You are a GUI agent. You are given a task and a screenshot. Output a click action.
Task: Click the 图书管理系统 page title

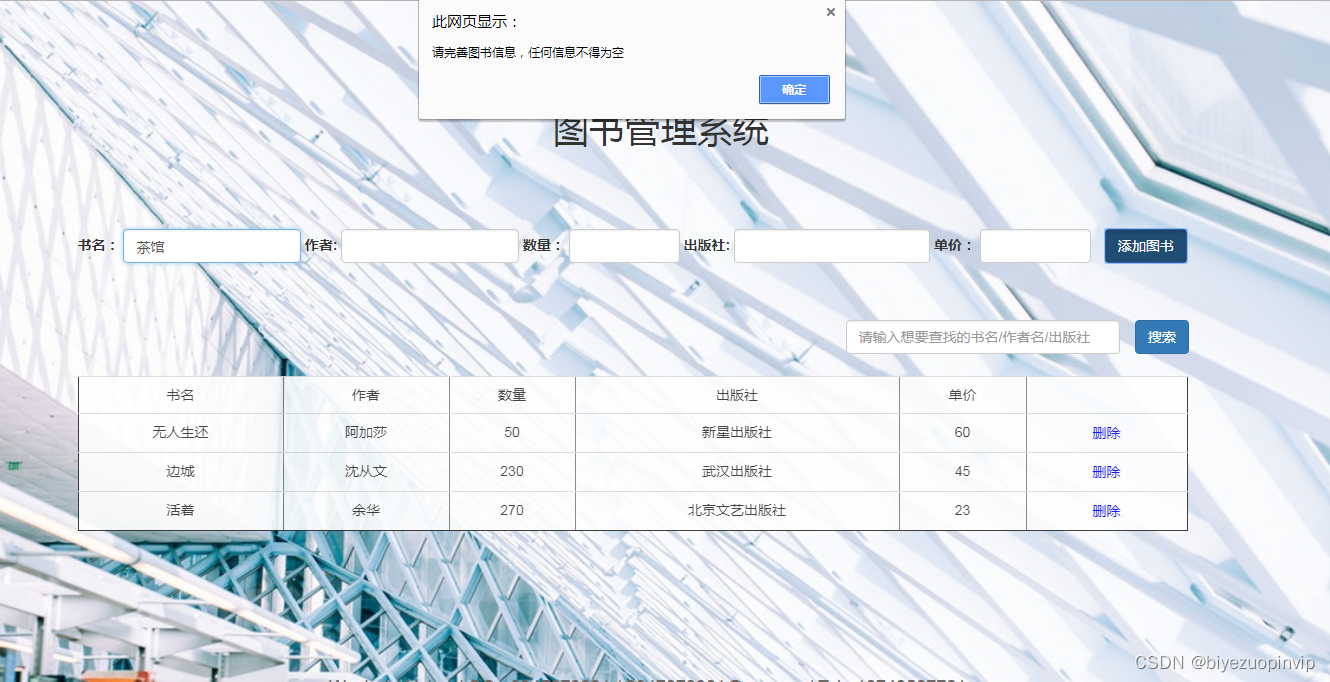[x=661, y=133]
